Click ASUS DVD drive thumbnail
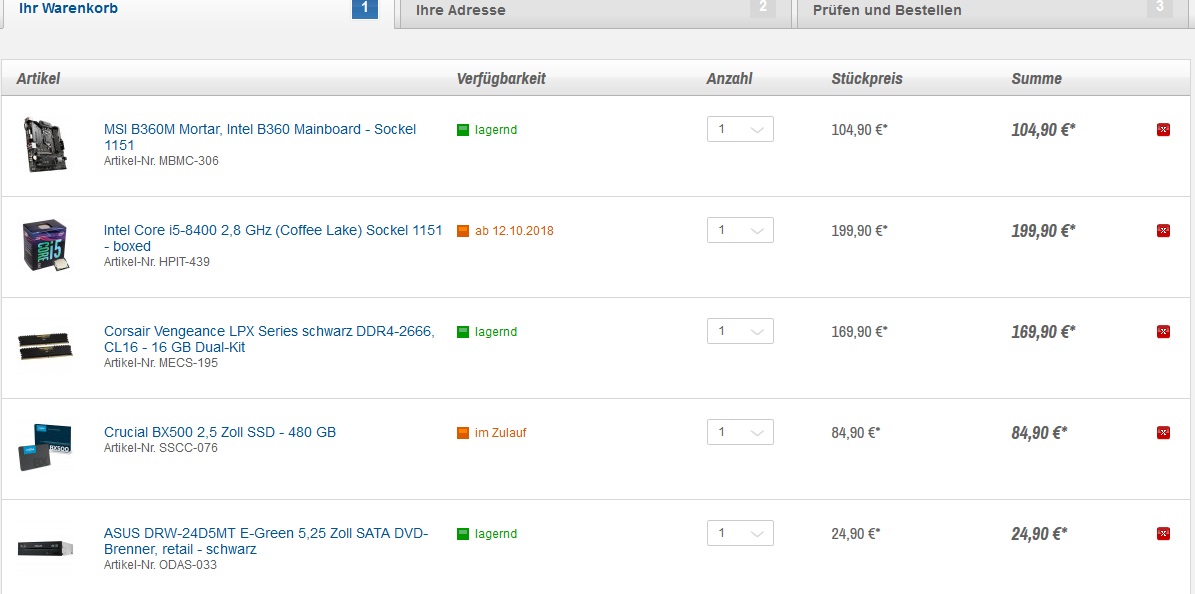The height and width of the screenshot is (594, 1195). (46, 548)
